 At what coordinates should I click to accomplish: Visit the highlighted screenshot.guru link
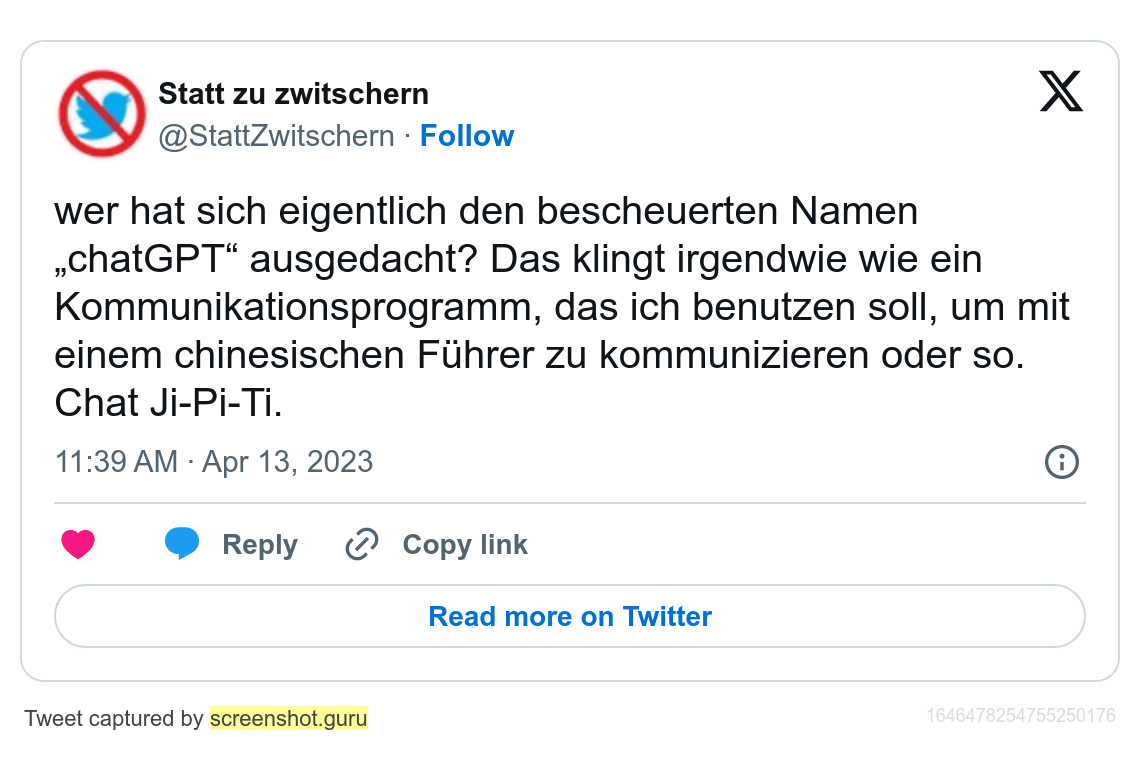289,718
